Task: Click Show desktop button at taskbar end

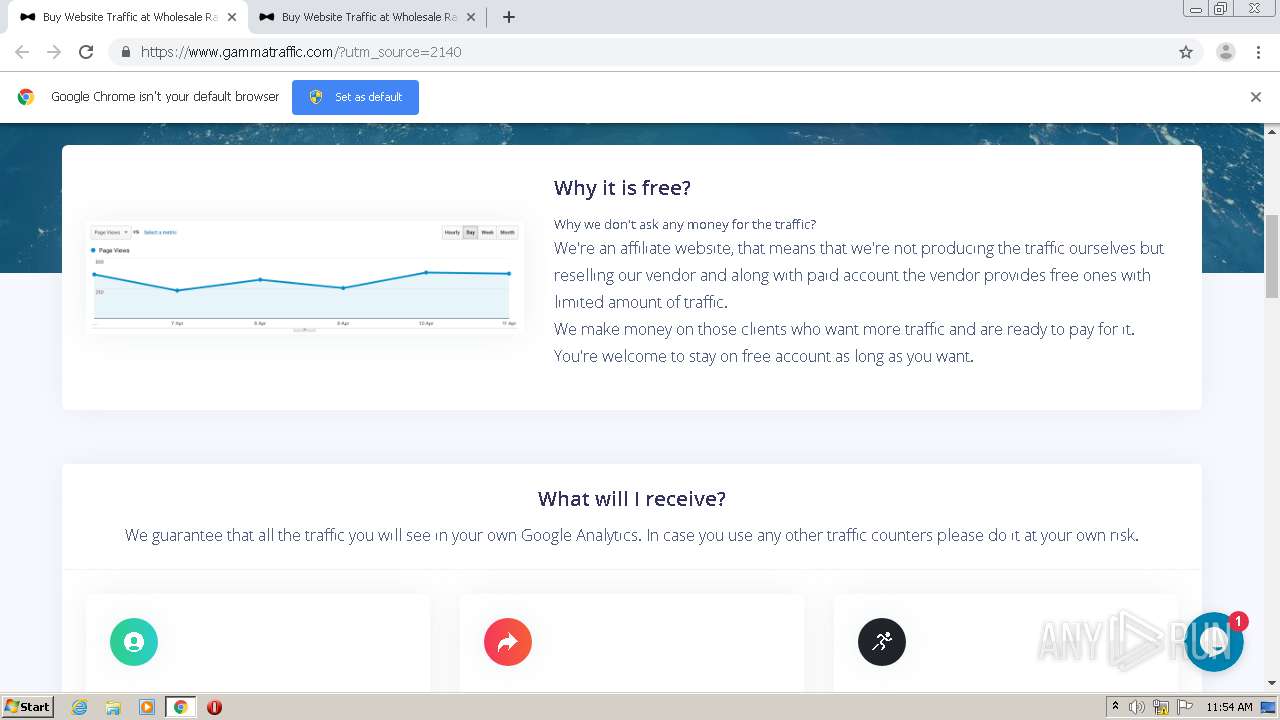Action: point(1270,707)
